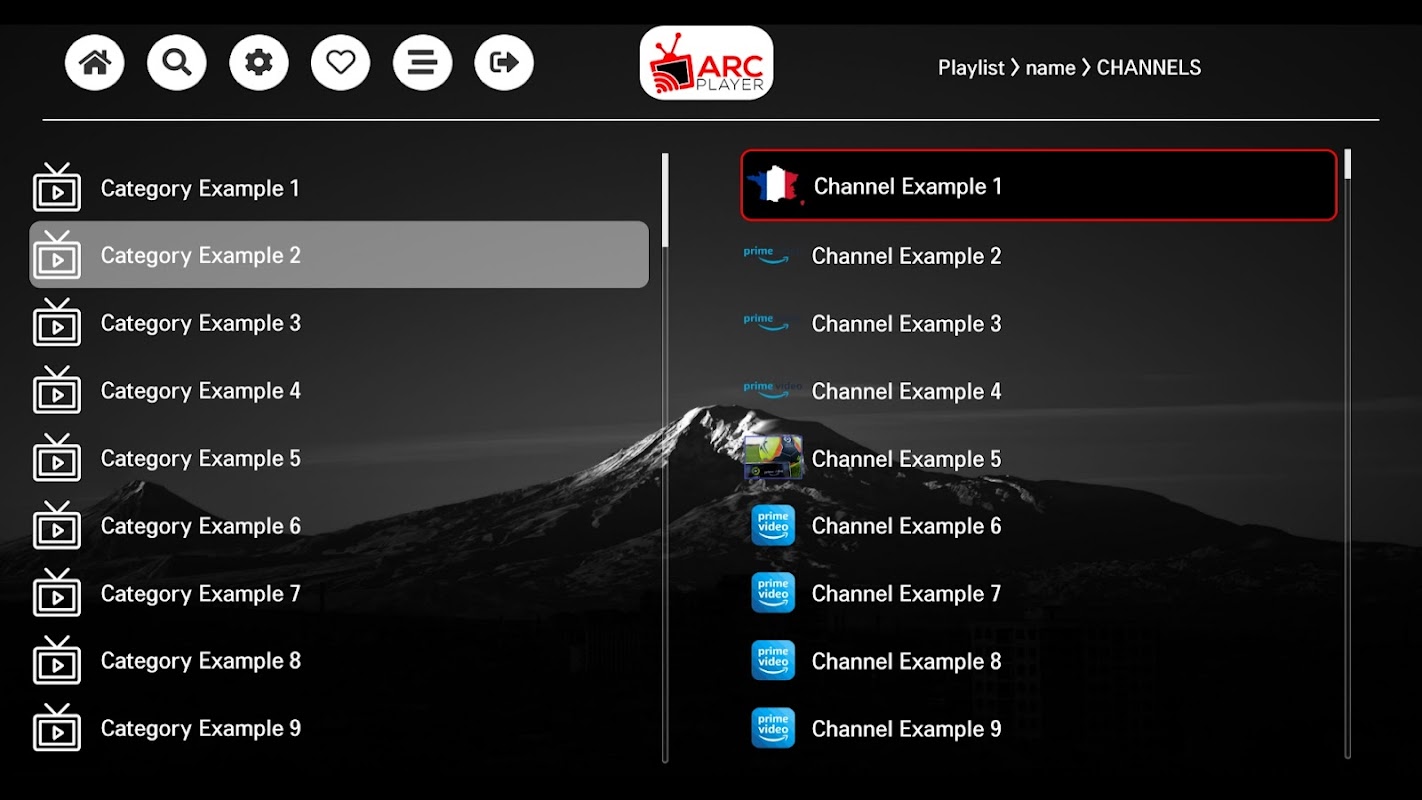The width and height of the screenshot is (1422, 800).
Task: Open the settings gear icon
Action: point(259,63)
